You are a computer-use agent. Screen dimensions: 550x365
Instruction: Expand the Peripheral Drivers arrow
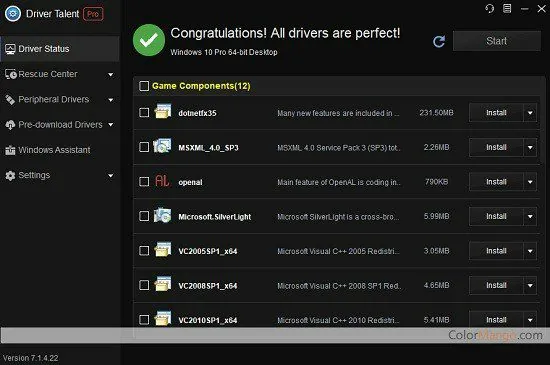tap(110, 100)
